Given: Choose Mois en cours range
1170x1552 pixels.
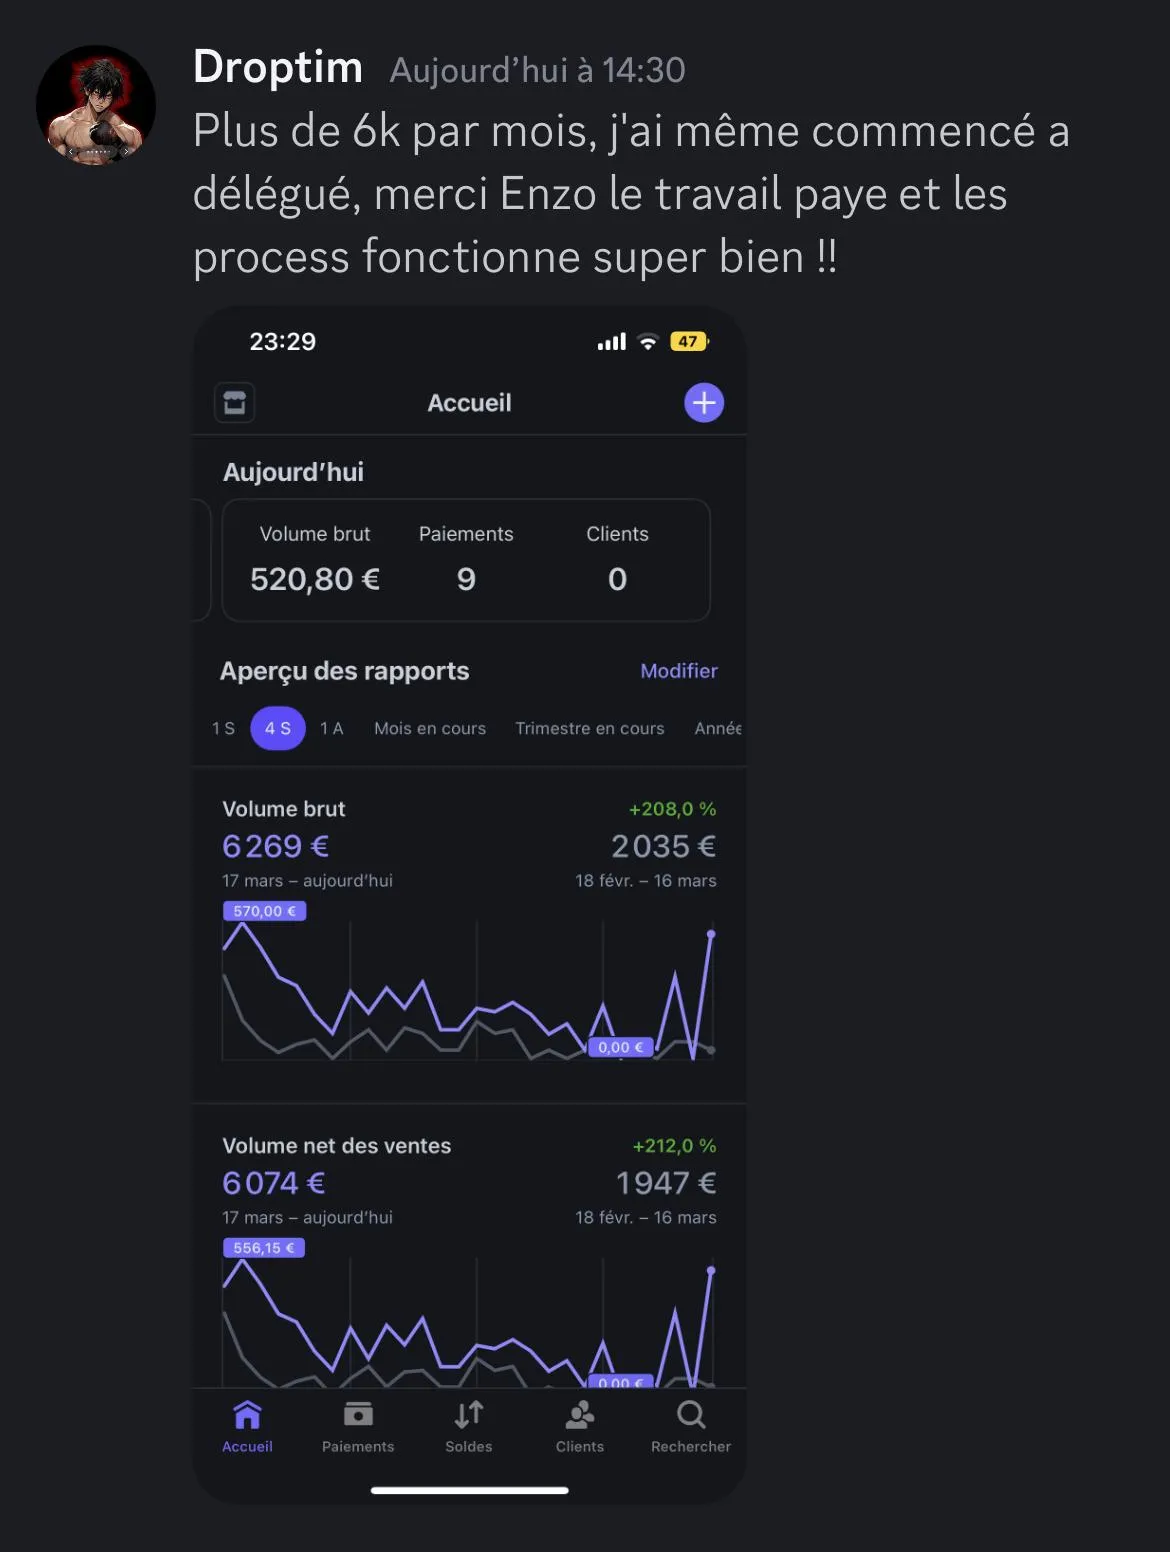Looking at the screenshot, I should coord(430,728).
